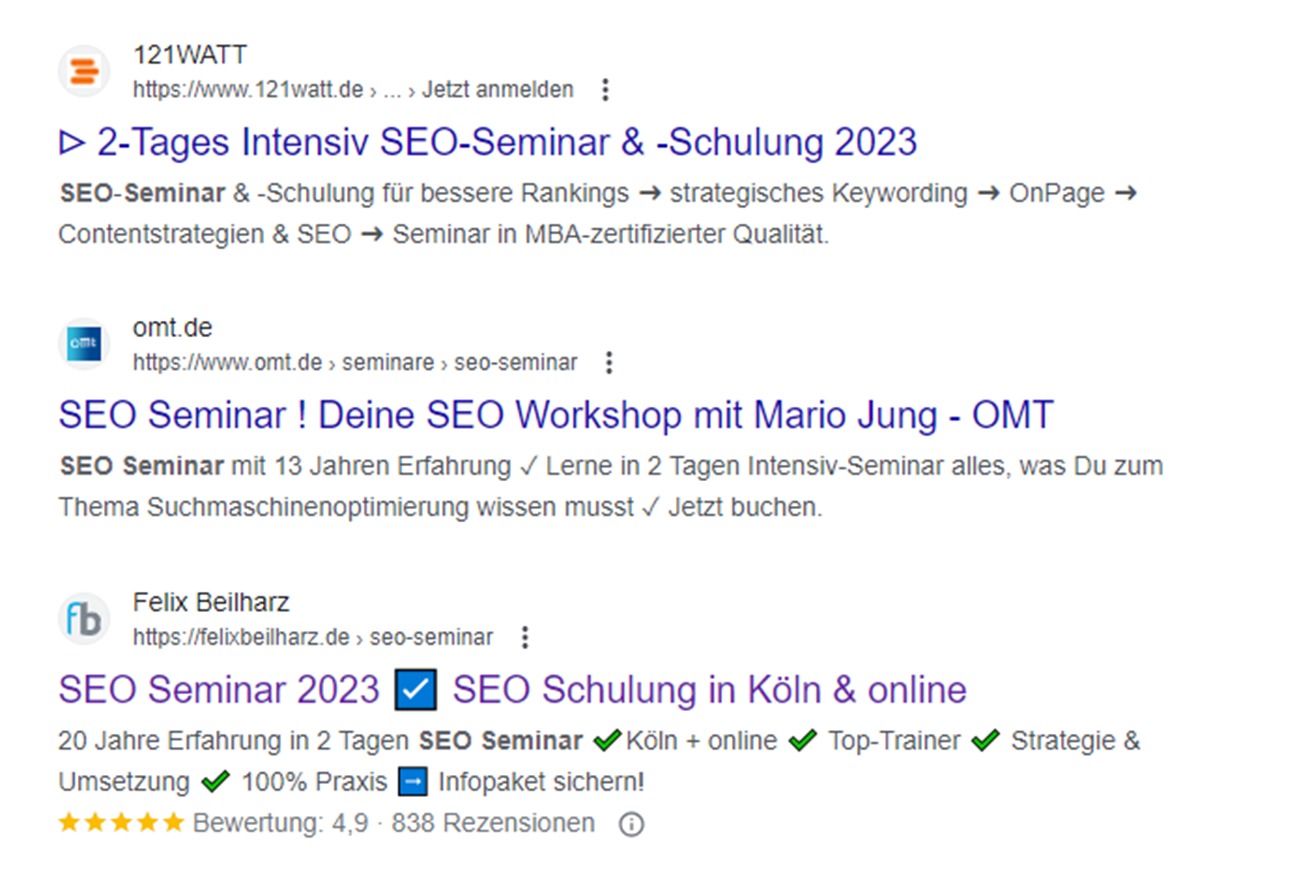This screenshot has height=886, width=1297.
Task: Open the three-dot menu of the 121WATT result
Action: click(x=605, y=89)
